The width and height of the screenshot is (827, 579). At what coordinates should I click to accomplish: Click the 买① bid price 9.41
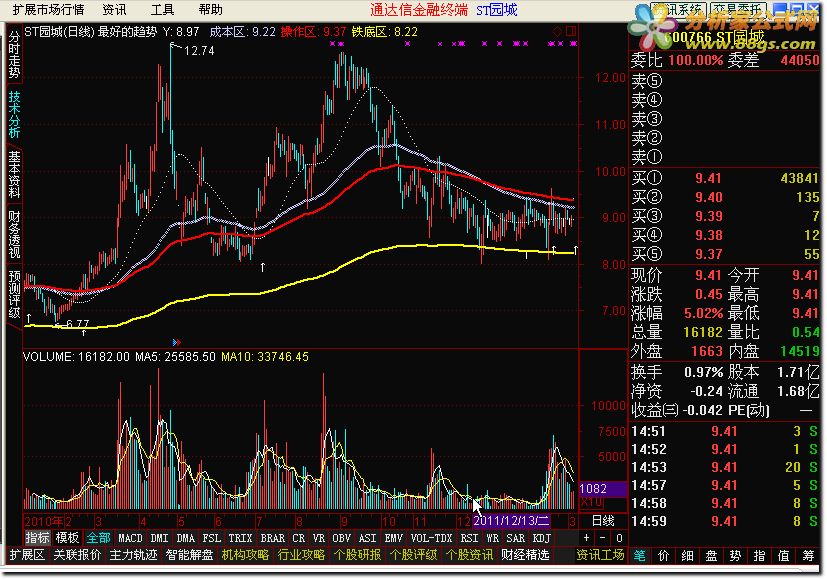point(708,178)
